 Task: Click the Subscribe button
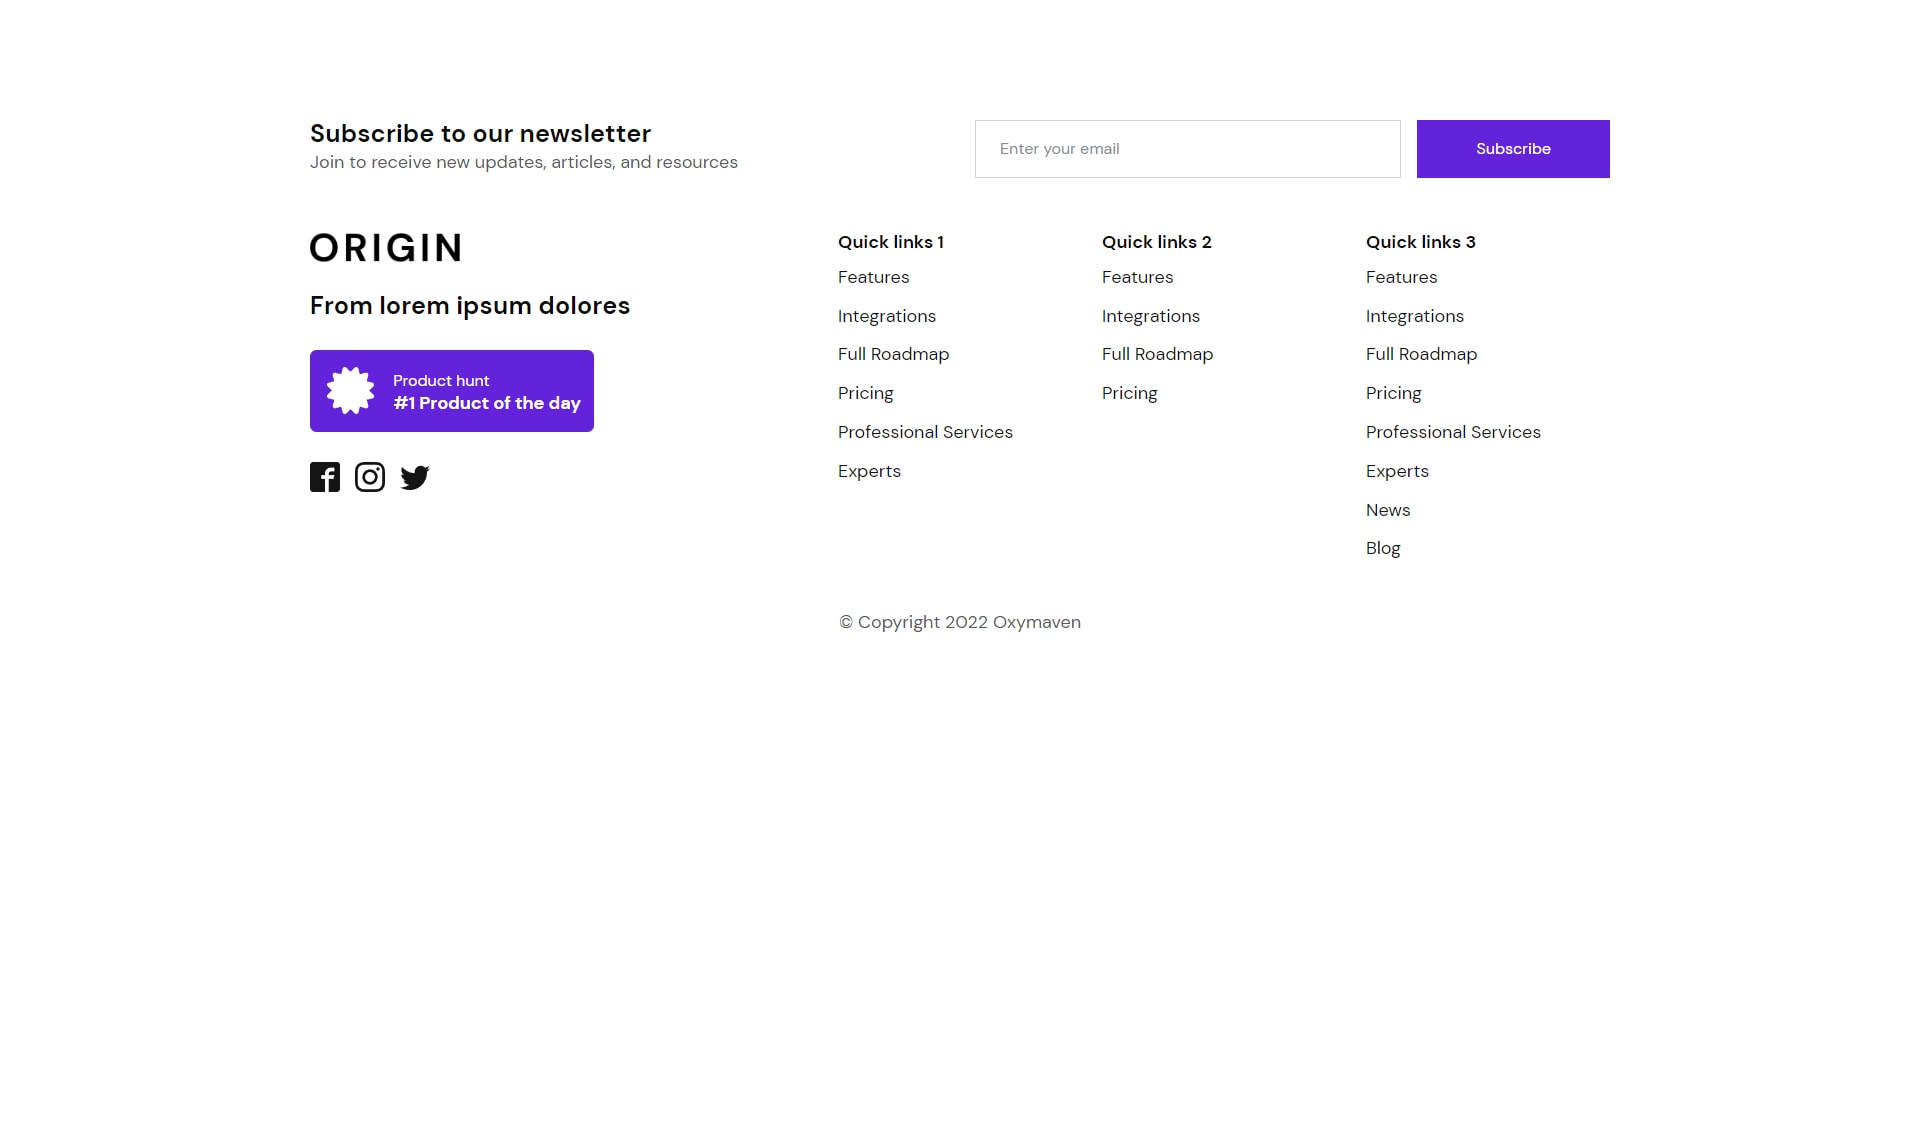pos(1513,149)
